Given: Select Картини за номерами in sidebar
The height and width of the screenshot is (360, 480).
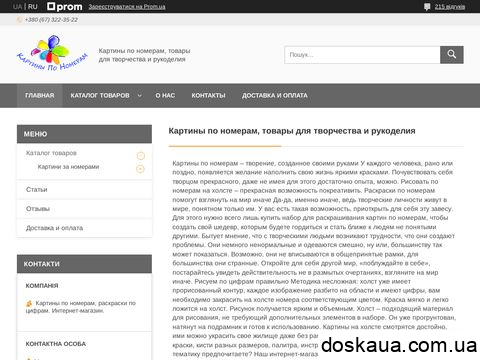Looking at the screenshot, I should [68, 167].
